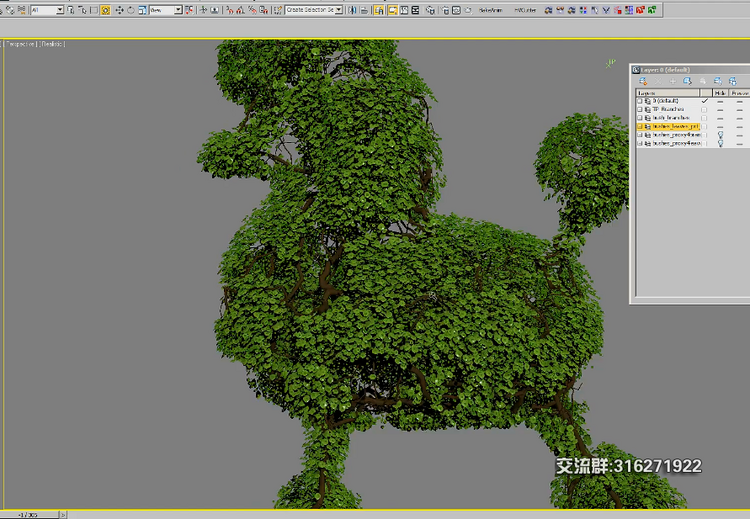750x519 pixels.
Task: Open the Schematic View from toolbar
Action: [x=415, y=10]
